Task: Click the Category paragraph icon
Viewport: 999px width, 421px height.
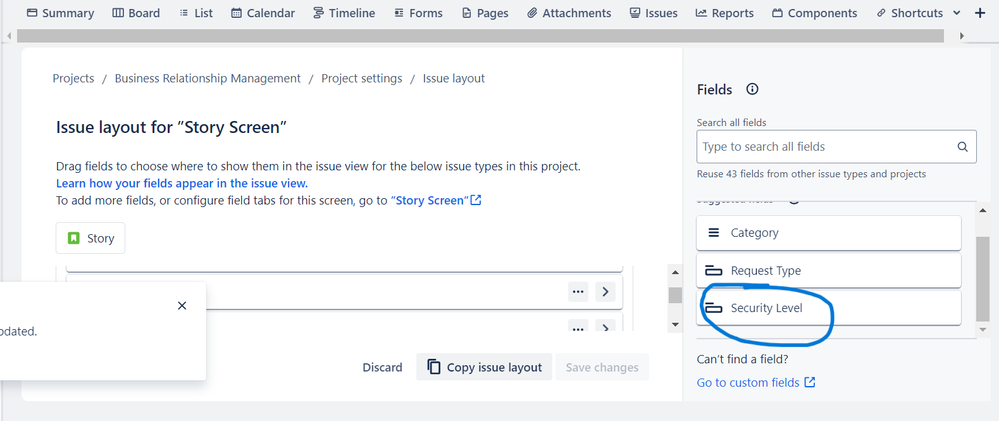Action: click(714, 232)
